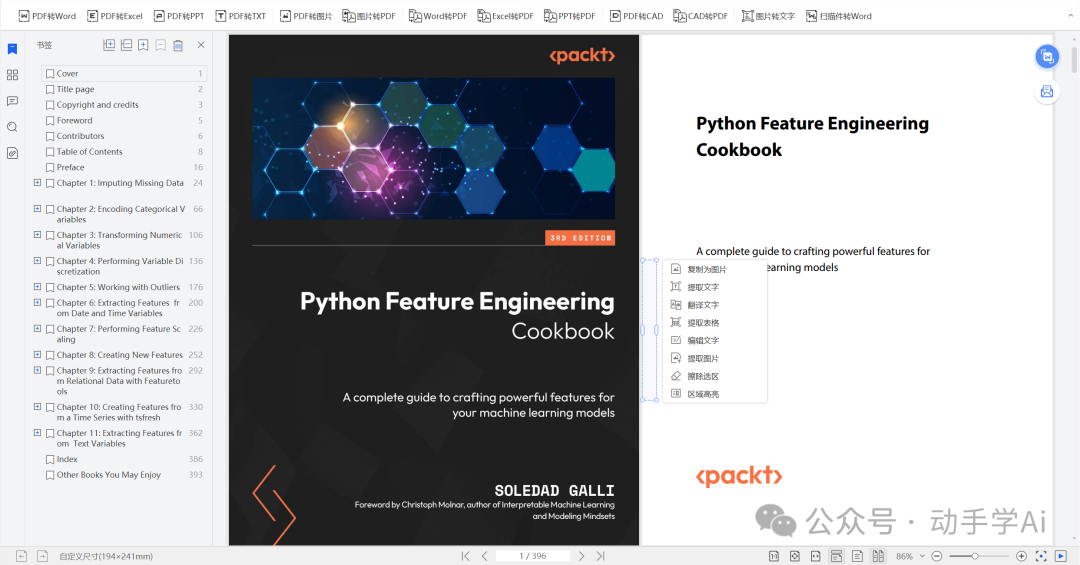Select the Word转PDF converter

click(x=437, y=16)
